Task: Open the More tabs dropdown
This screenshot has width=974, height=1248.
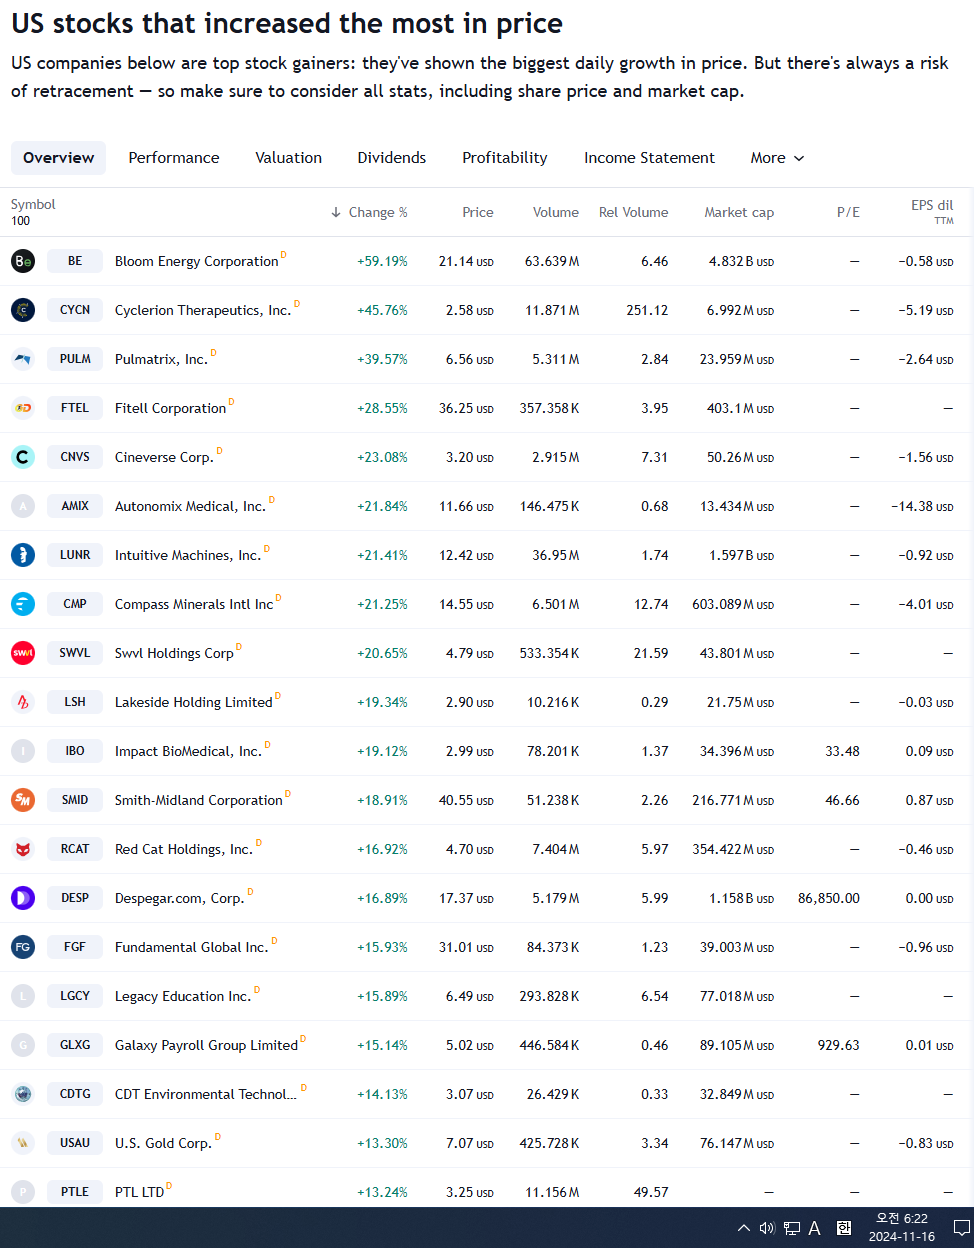Action: [777, 158]
